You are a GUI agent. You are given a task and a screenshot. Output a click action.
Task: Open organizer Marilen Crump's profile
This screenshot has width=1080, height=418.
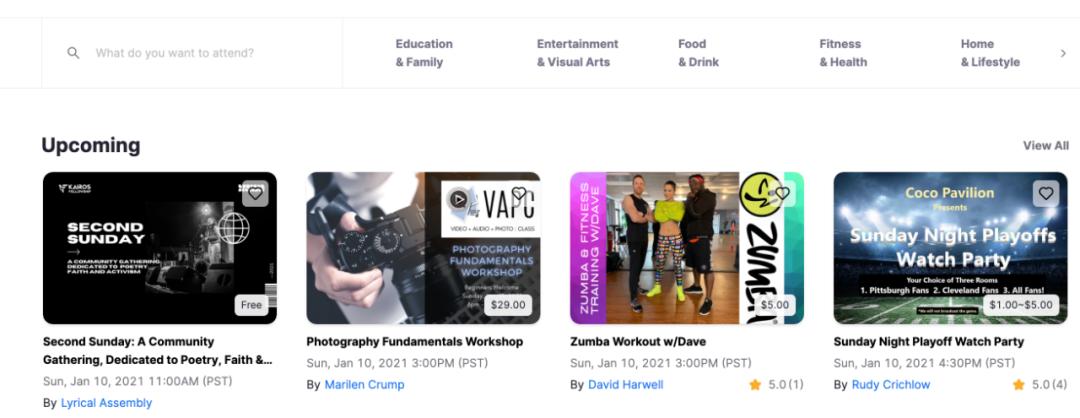click(x=364, y=385)
